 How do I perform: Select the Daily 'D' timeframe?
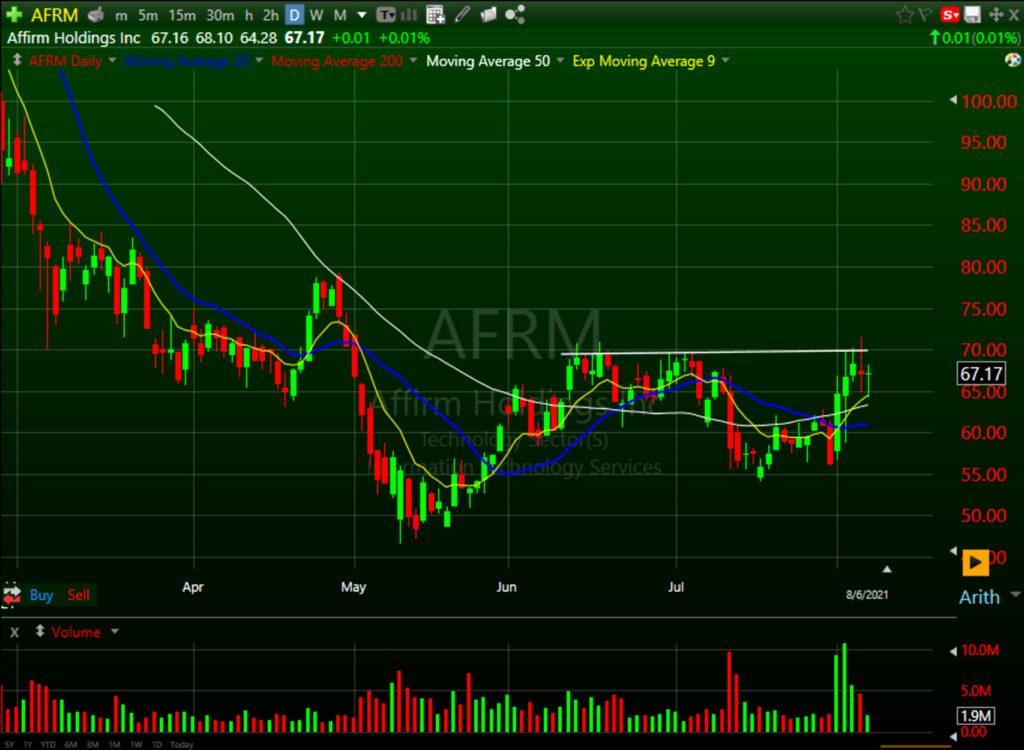(295, 15)
